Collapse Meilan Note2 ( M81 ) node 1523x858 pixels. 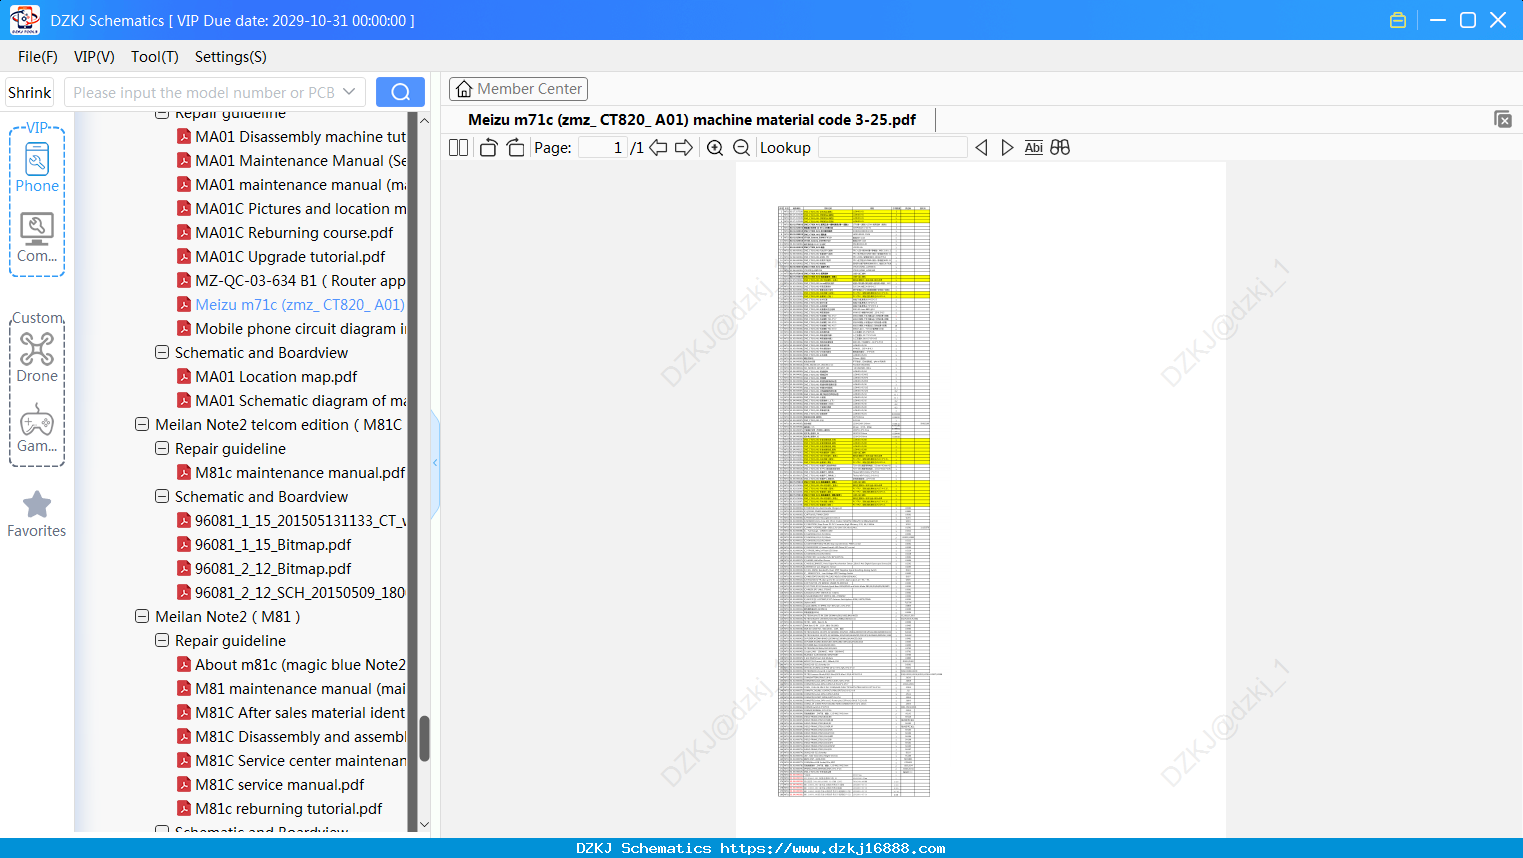click(x=142, y=617)
